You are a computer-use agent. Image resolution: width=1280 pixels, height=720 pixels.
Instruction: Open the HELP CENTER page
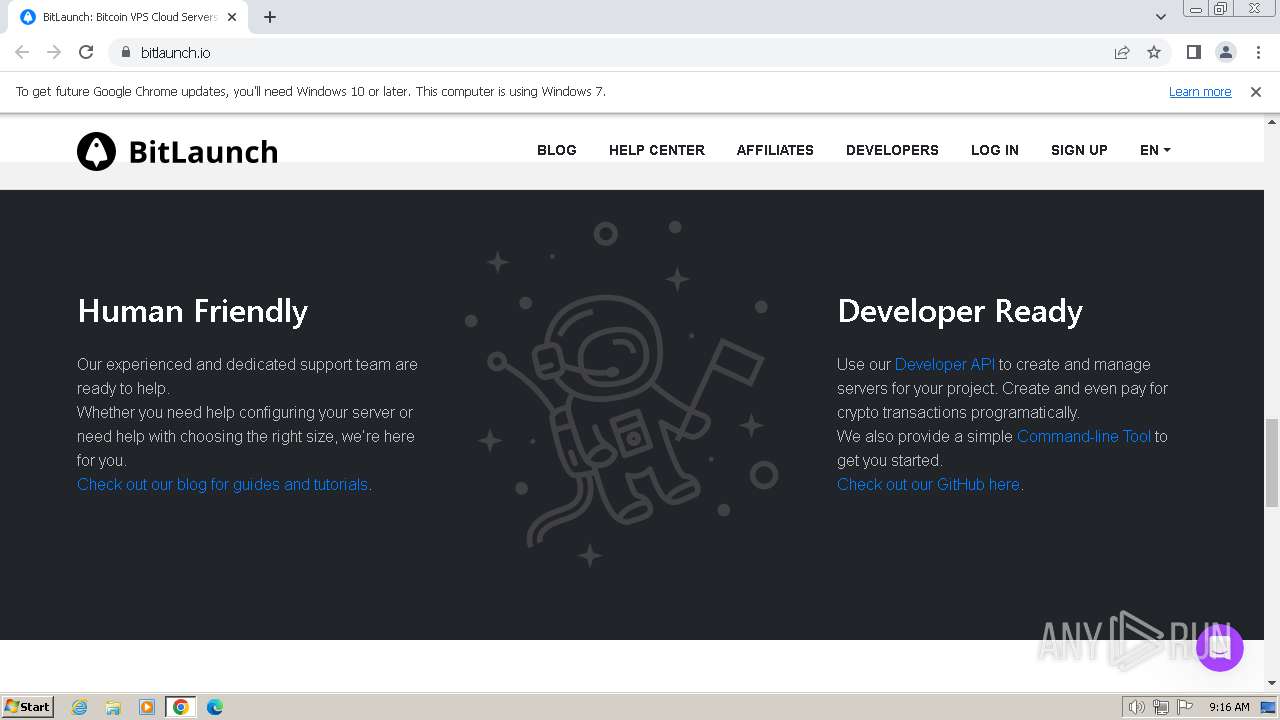(657, 150)
